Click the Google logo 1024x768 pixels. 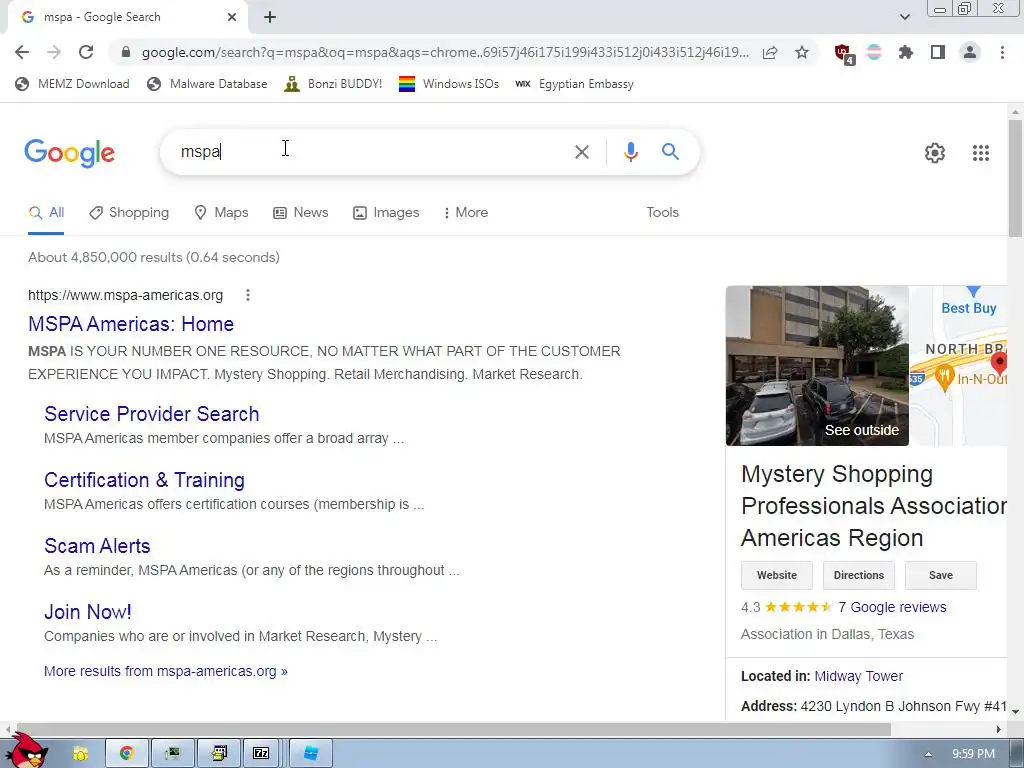pos(69,153)
